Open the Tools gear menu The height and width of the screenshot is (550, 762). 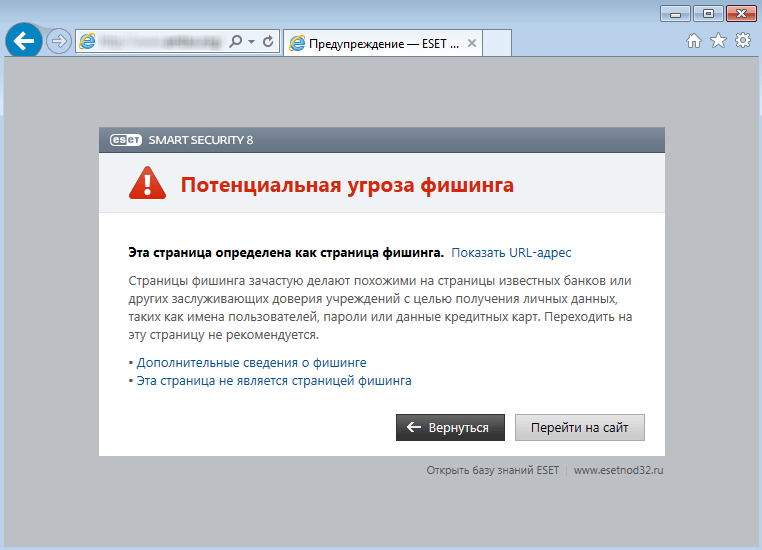[743, 40]
